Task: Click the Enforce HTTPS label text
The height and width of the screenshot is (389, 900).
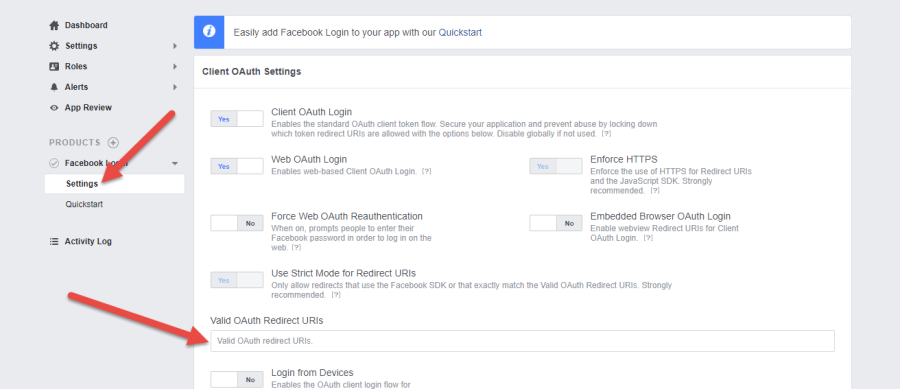Action: pyautogui.click(x=624, y=160)
